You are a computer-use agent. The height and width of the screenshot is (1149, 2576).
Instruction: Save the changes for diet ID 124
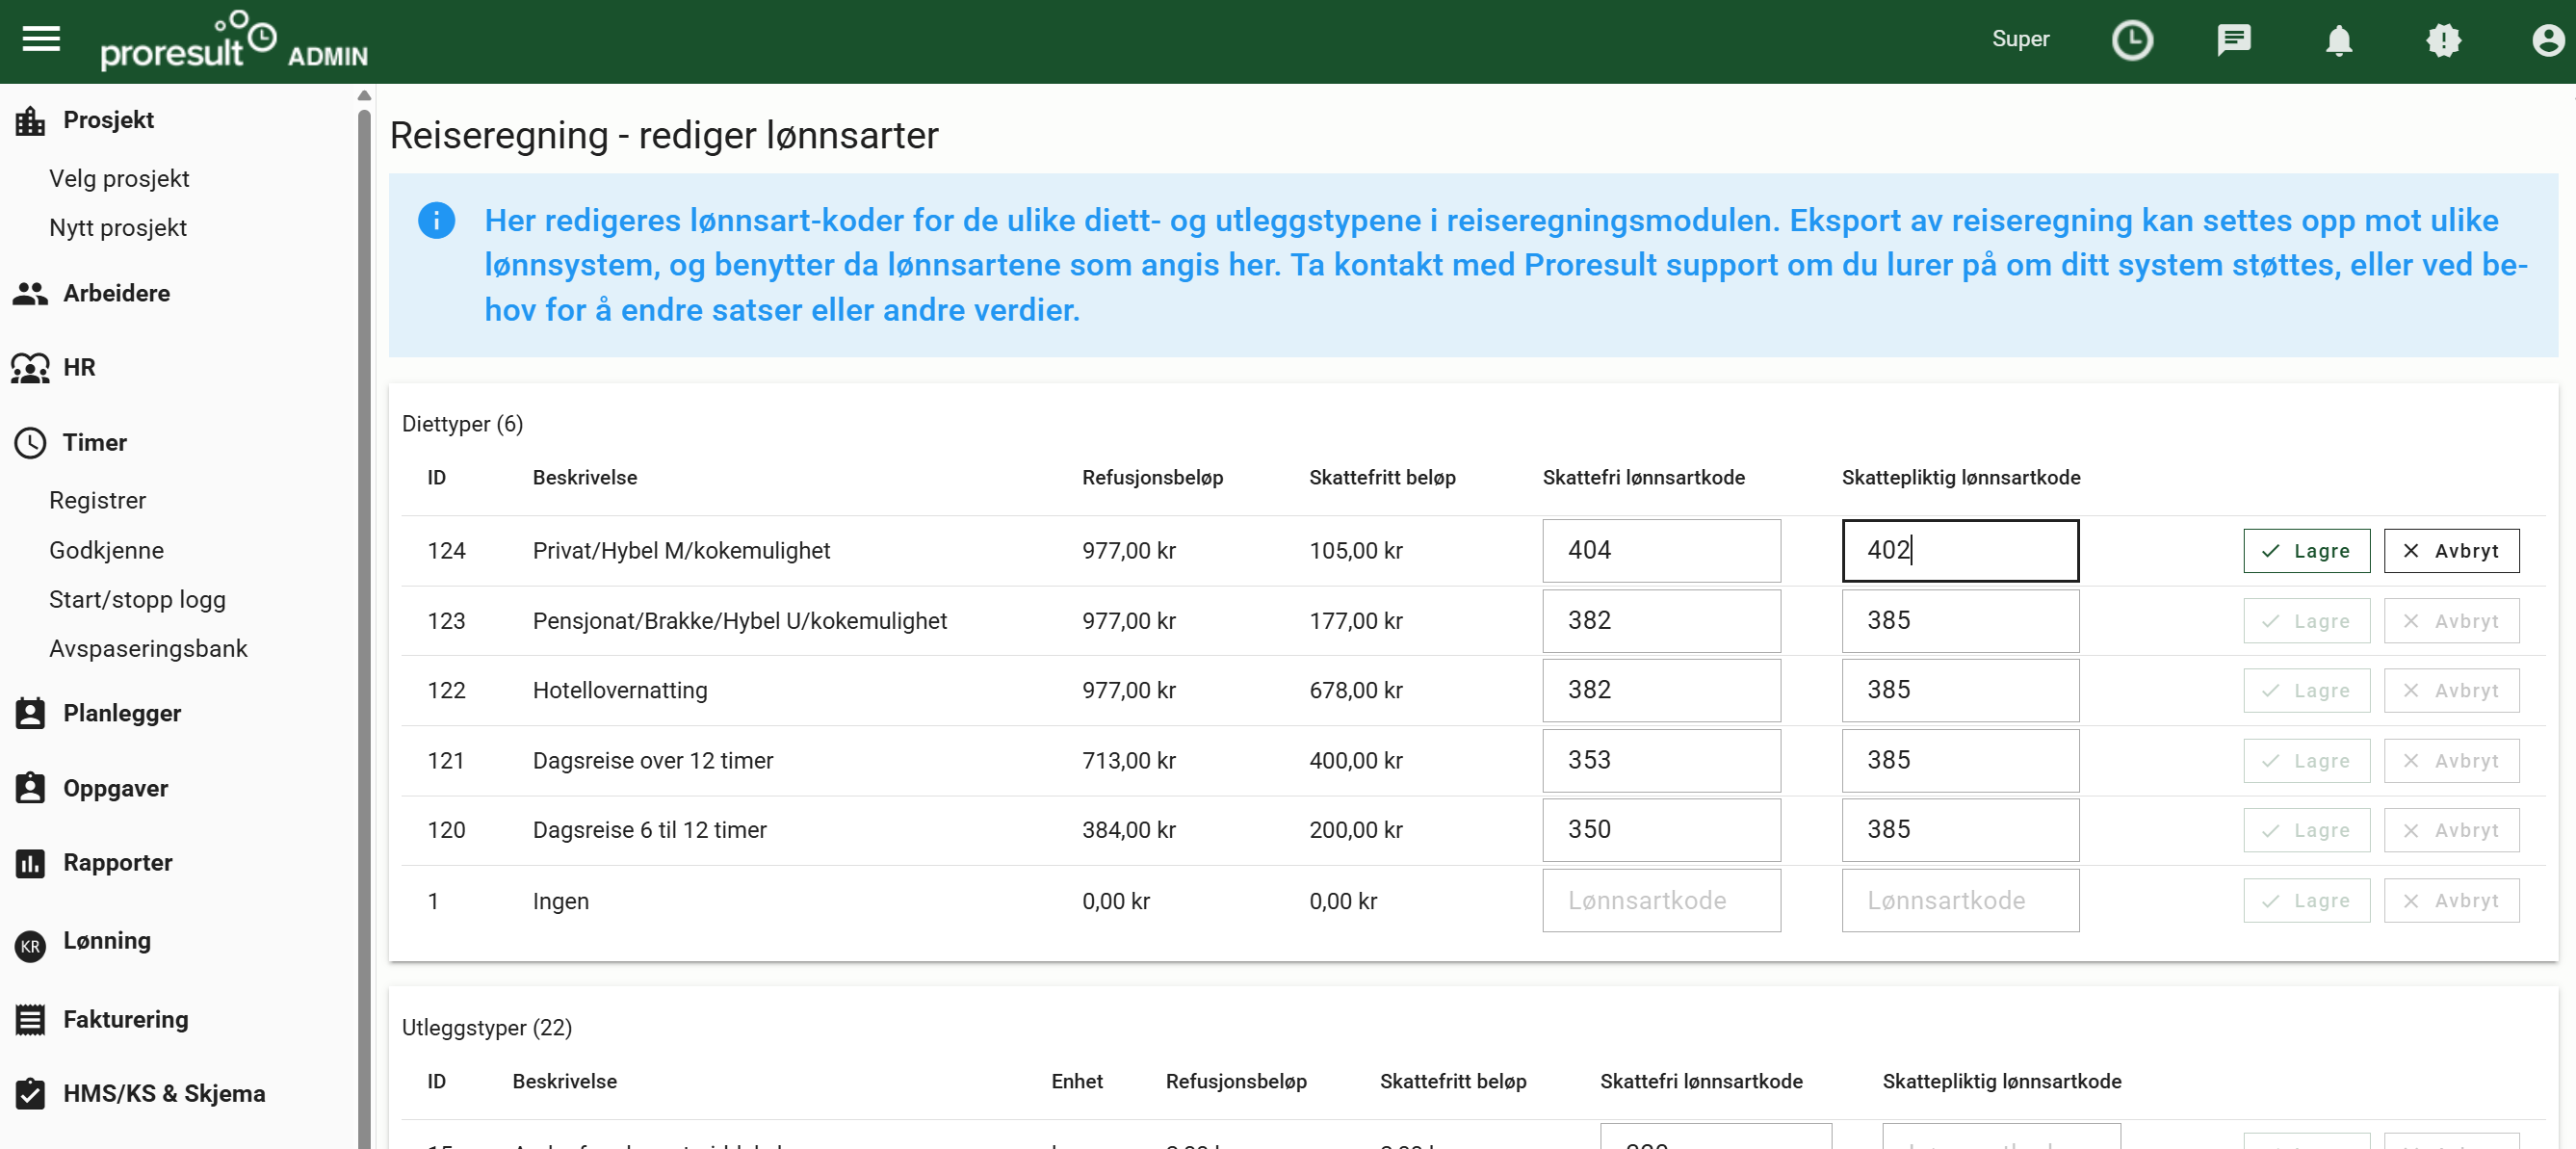pyautogui.click(x=2306, y=551)
